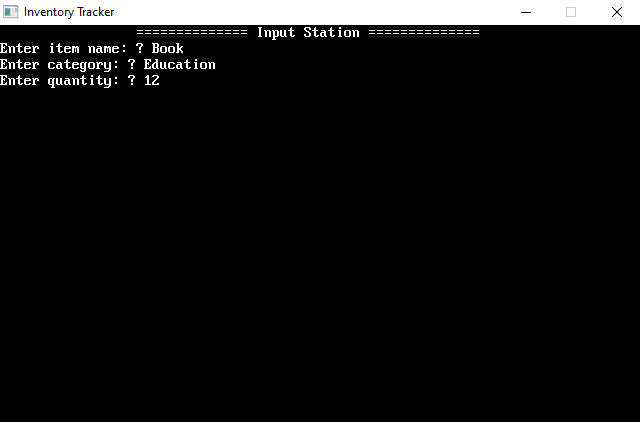This screenshot has height=422, width=640.
Task: Click the question mark before 12
Action: tap(131, 80)
